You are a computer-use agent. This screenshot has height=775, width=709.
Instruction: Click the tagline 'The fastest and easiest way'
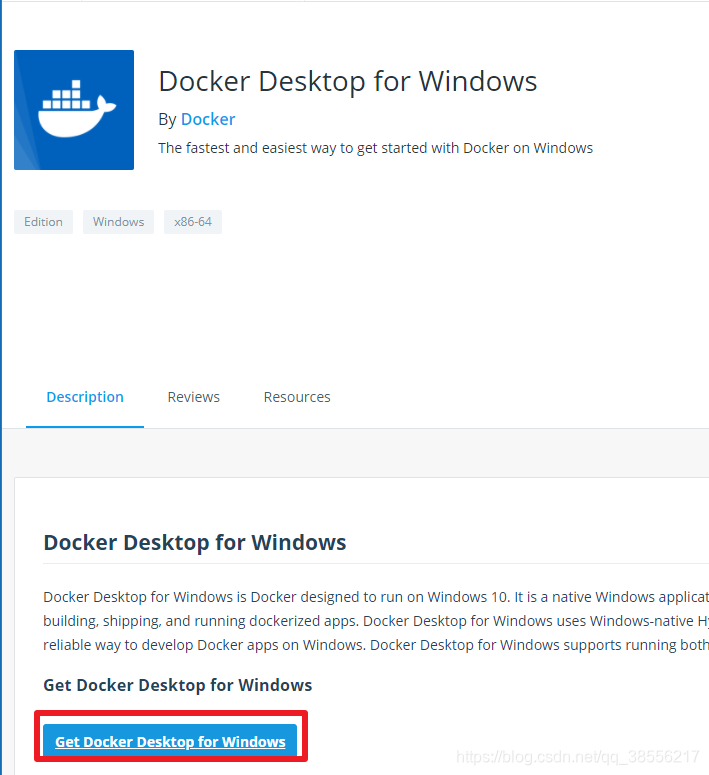click(375, 148)
